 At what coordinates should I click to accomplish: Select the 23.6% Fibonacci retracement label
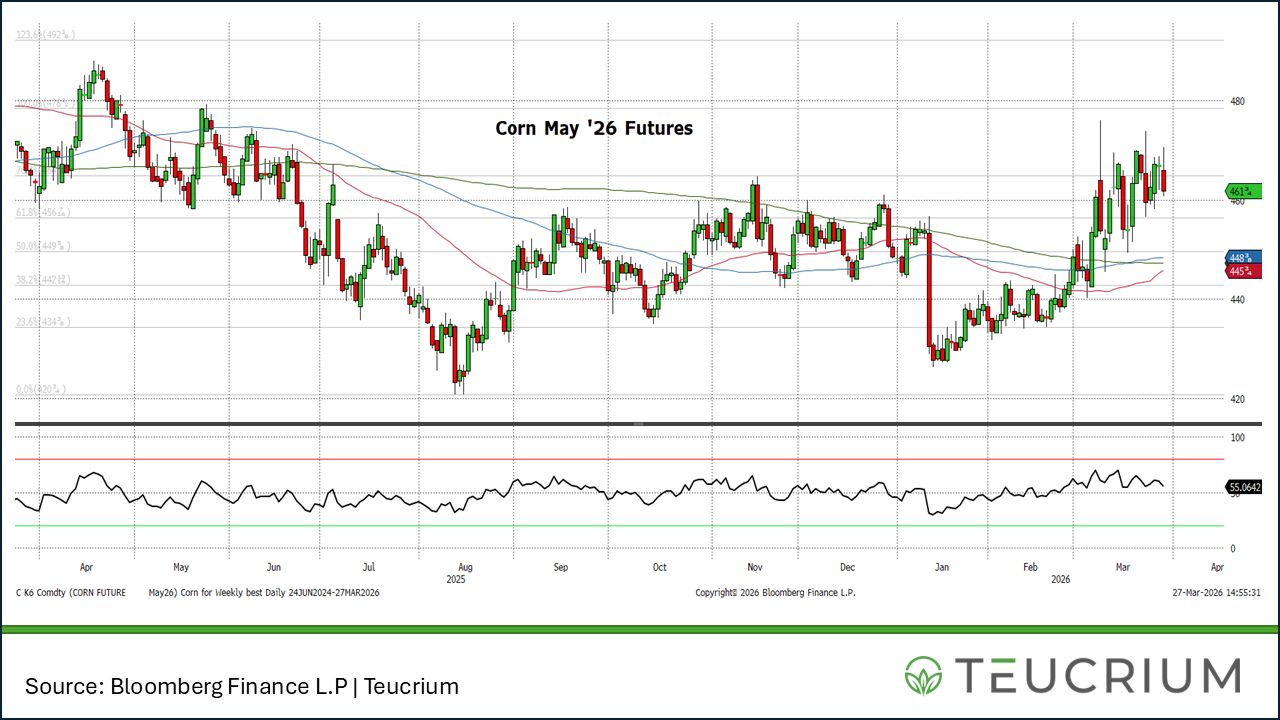click(42, 322)
